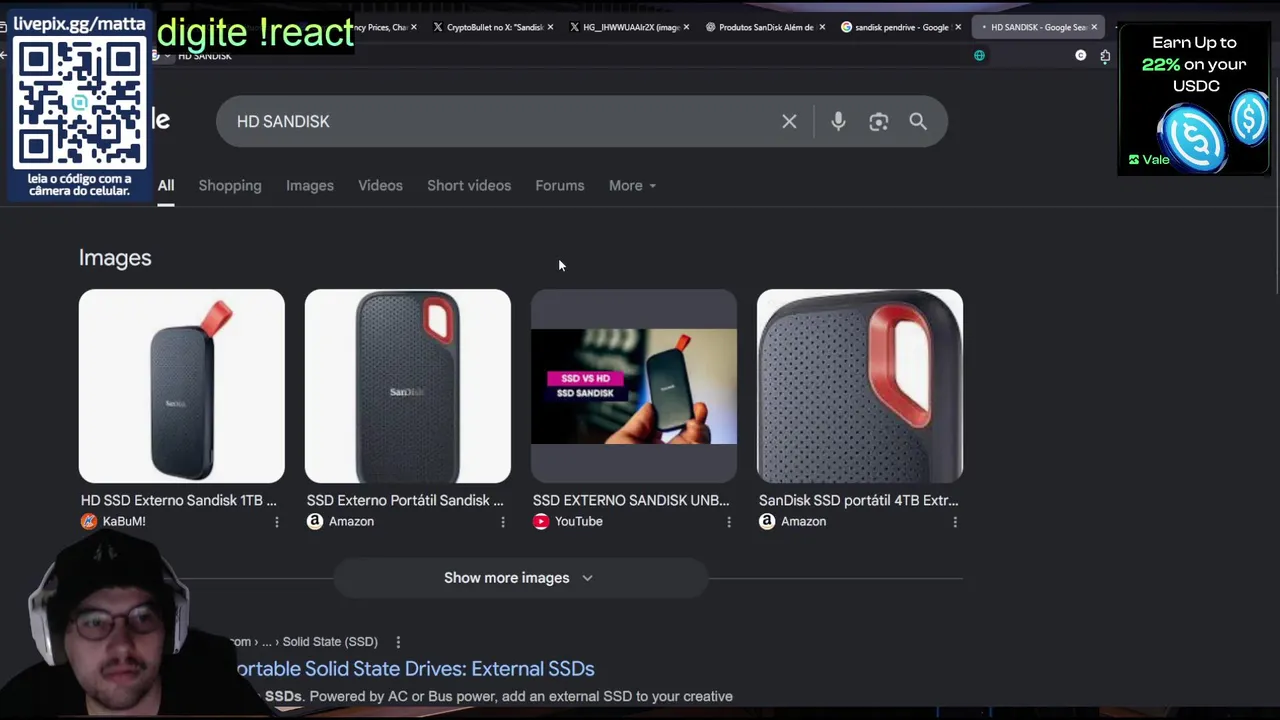1280x720 pixels.
Task: Select the Short videos search filter
Action: [x=469, y=185]
